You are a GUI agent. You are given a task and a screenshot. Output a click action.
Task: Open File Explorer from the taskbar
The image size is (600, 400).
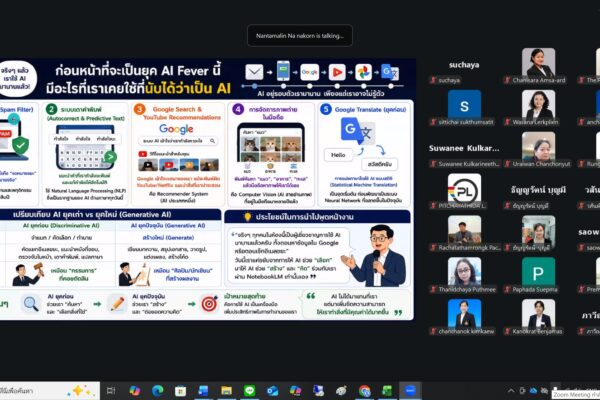coord(226,390)
